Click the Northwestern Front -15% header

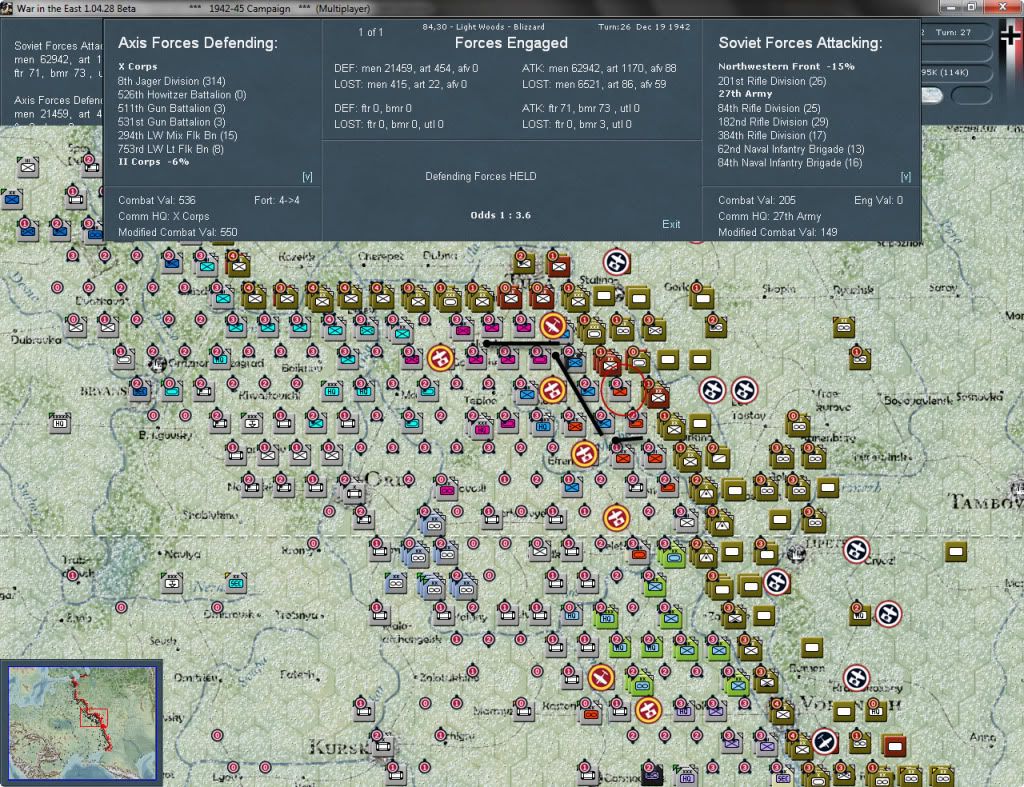[786, 67]
